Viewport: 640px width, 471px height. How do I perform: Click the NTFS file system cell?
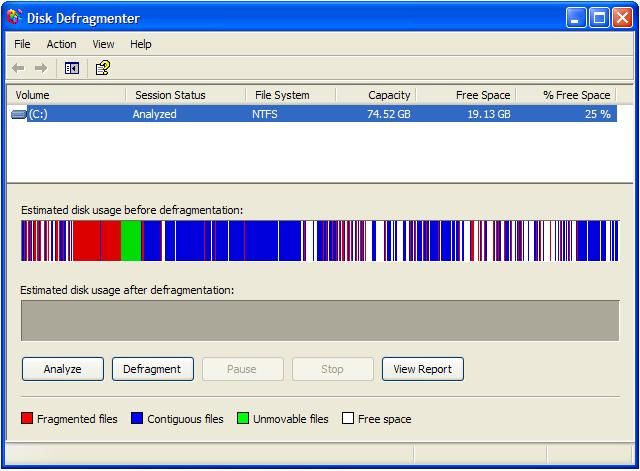point(265,114)
